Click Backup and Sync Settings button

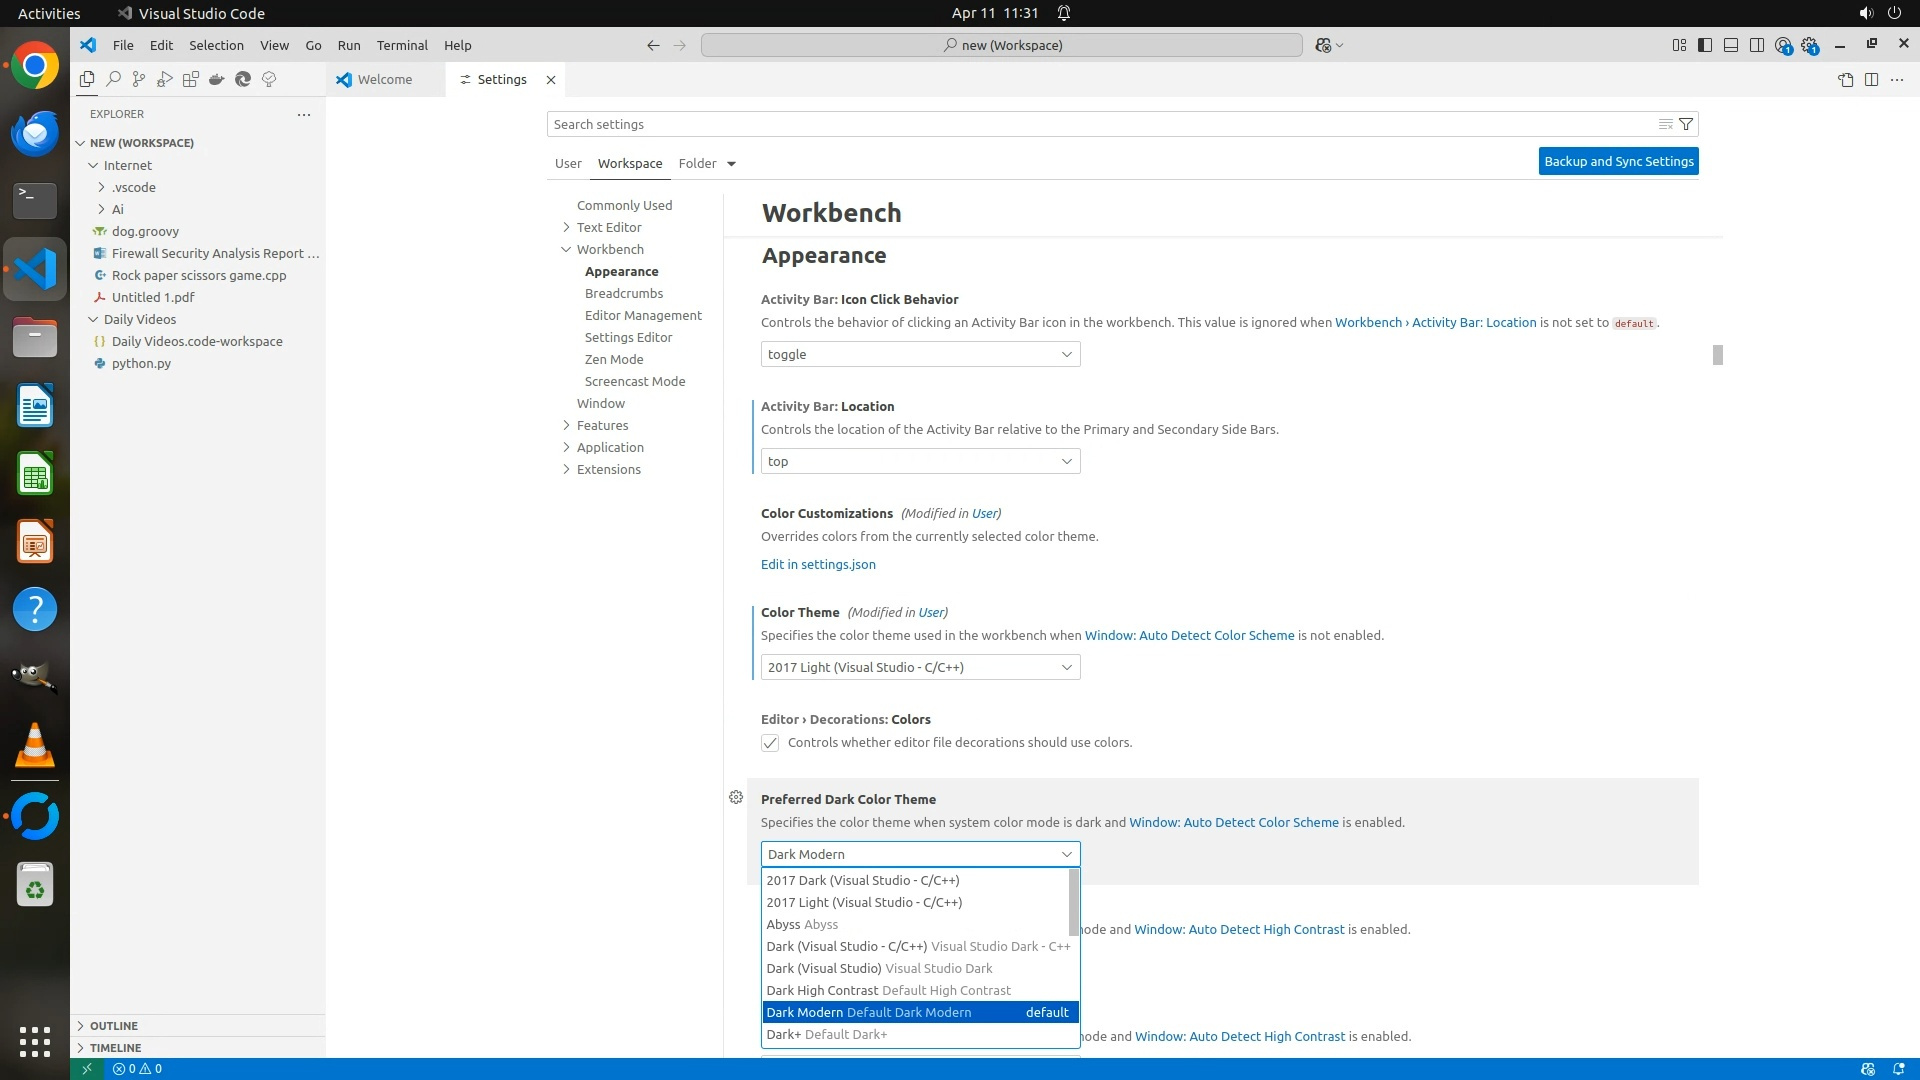[x=1618, y=161]
